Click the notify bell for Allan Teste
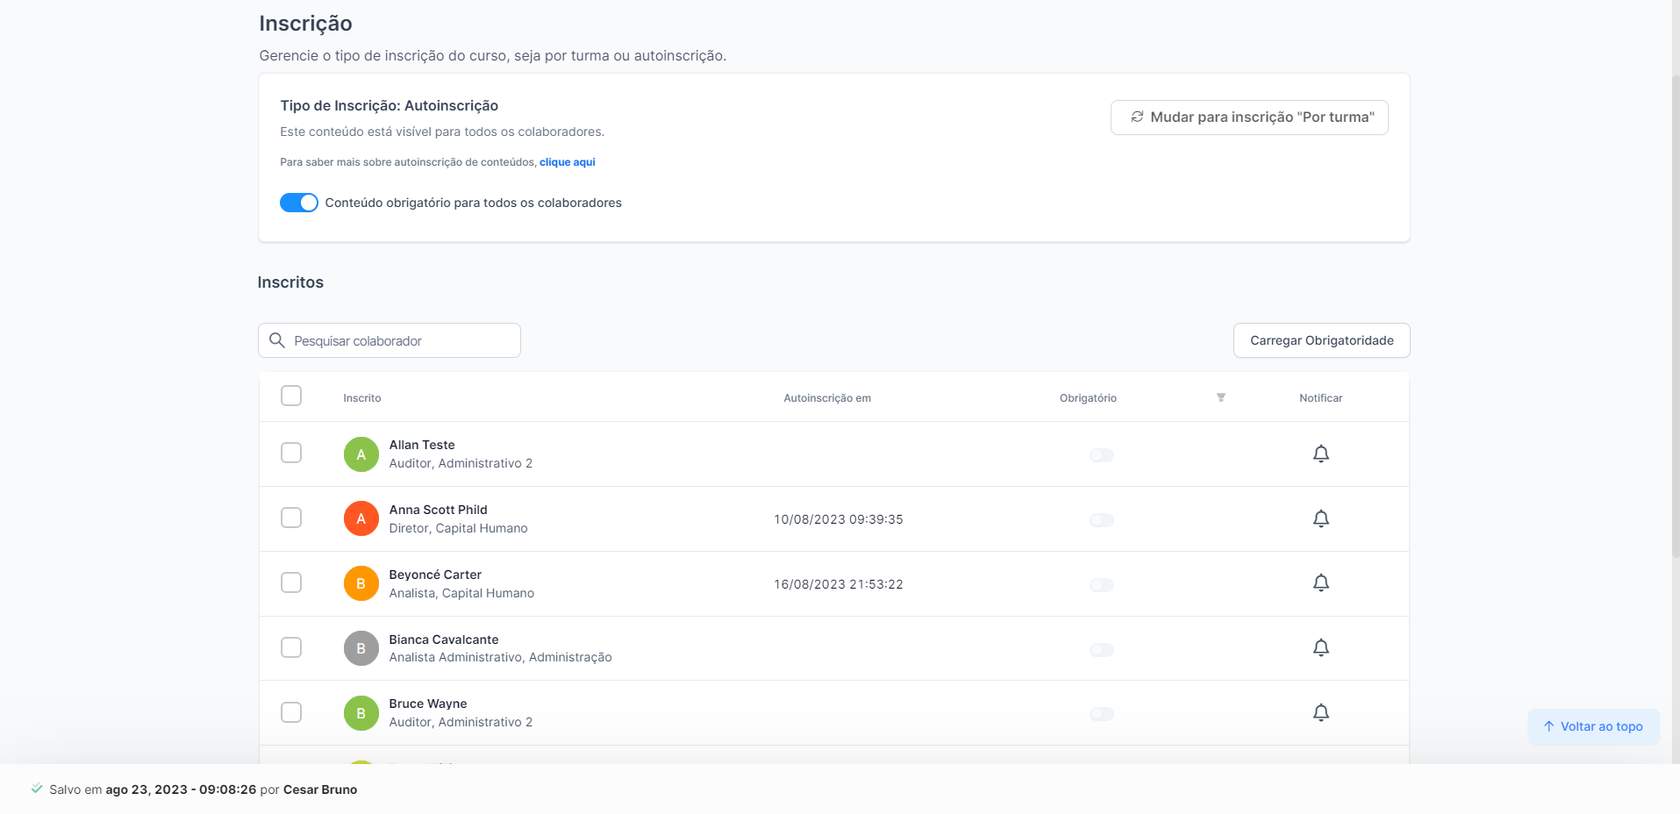 pyautogui.click(x=1320, y=454)
